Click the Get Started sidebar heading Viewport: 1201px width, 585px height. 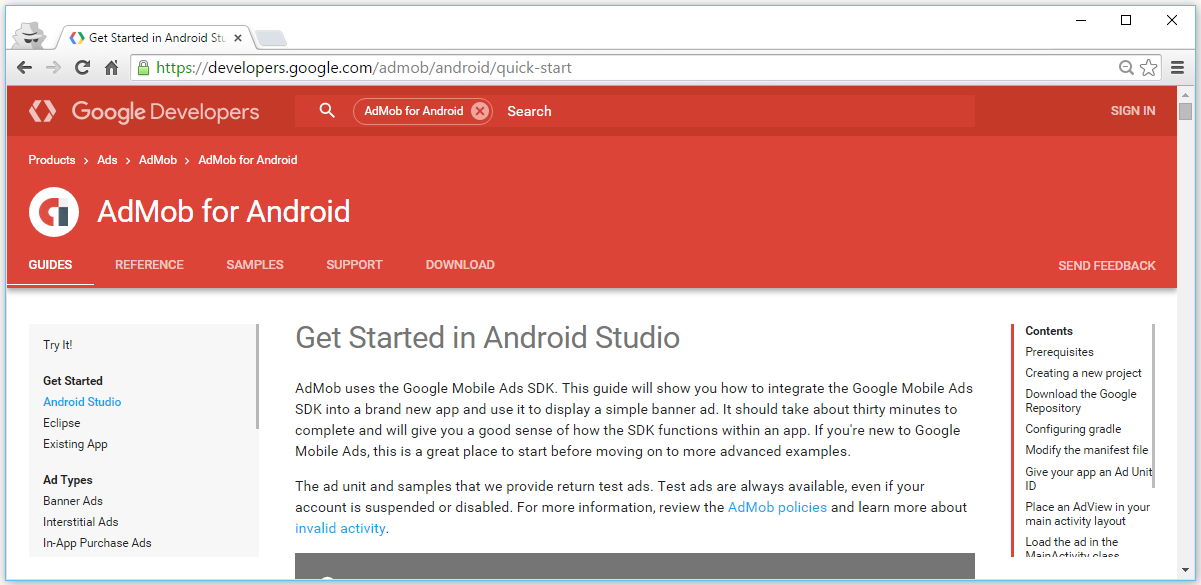tap(73, 381)
